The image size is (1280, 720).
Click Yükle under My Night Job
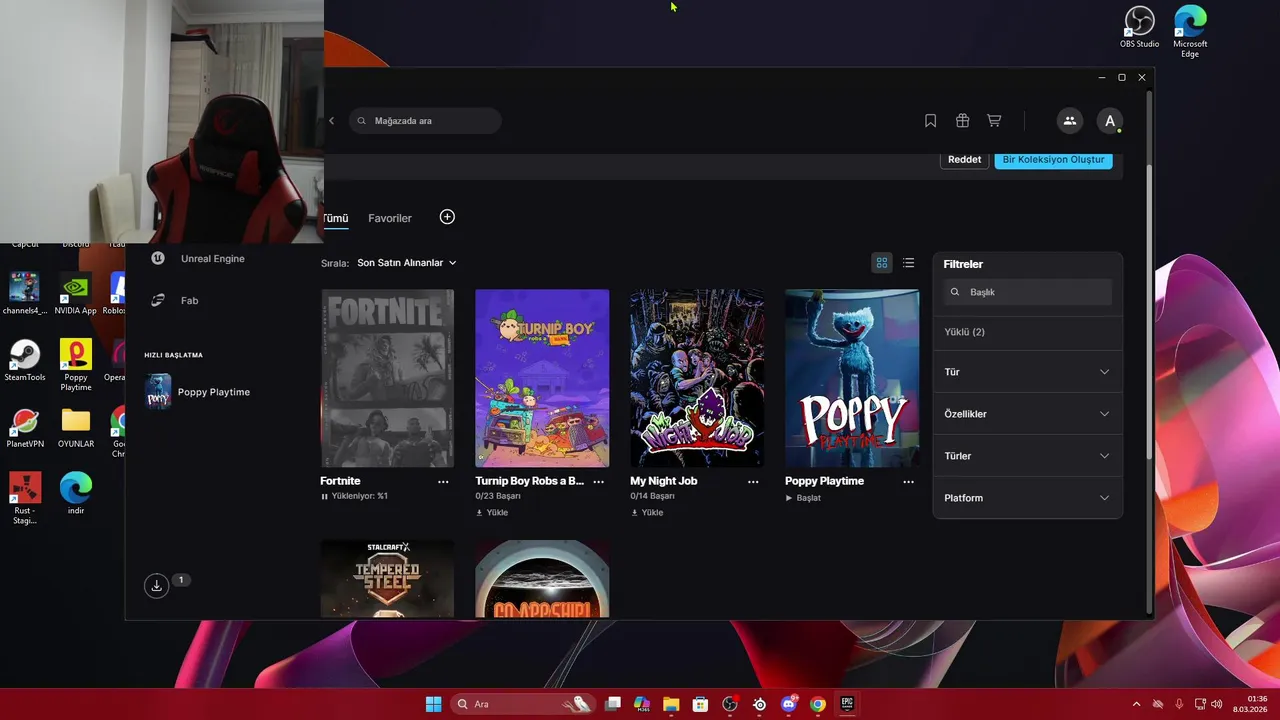click(x=647, y=512)
